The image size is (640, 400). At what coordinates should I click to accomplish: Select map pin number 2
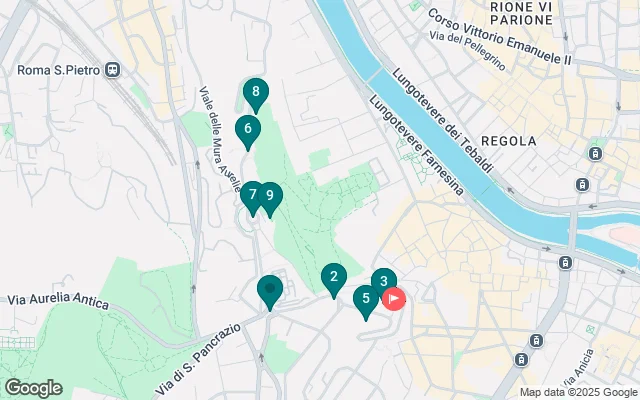(x=334, y=278)
